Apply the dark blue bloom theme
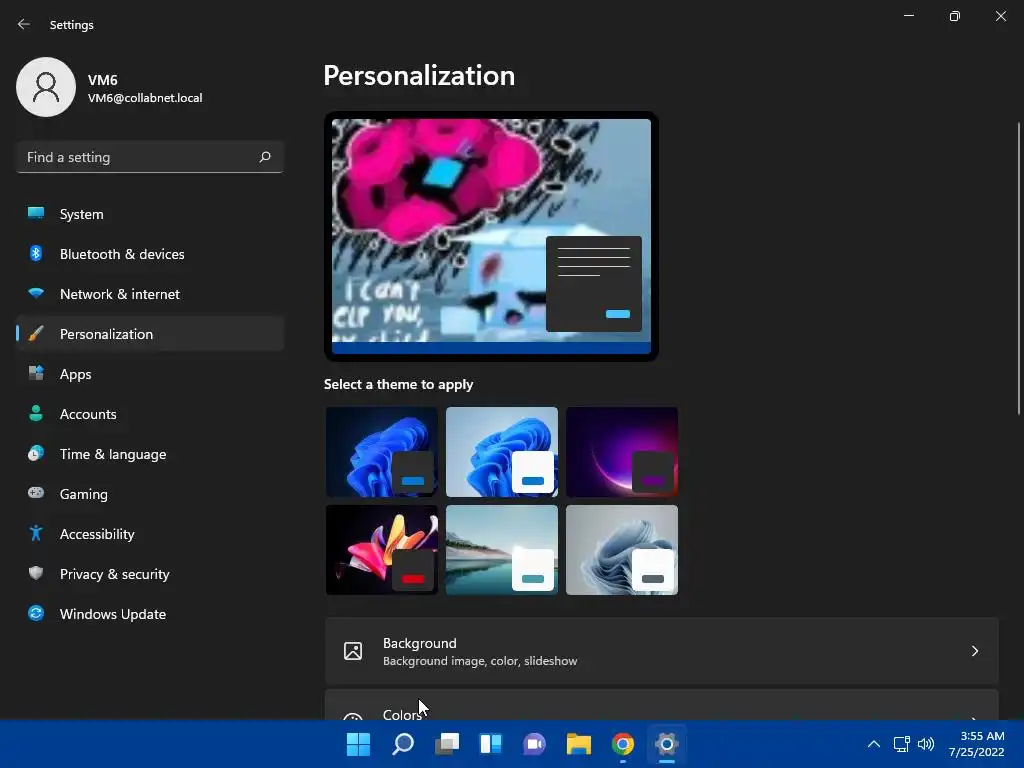 pyautogui.click(x=381, y=451)
